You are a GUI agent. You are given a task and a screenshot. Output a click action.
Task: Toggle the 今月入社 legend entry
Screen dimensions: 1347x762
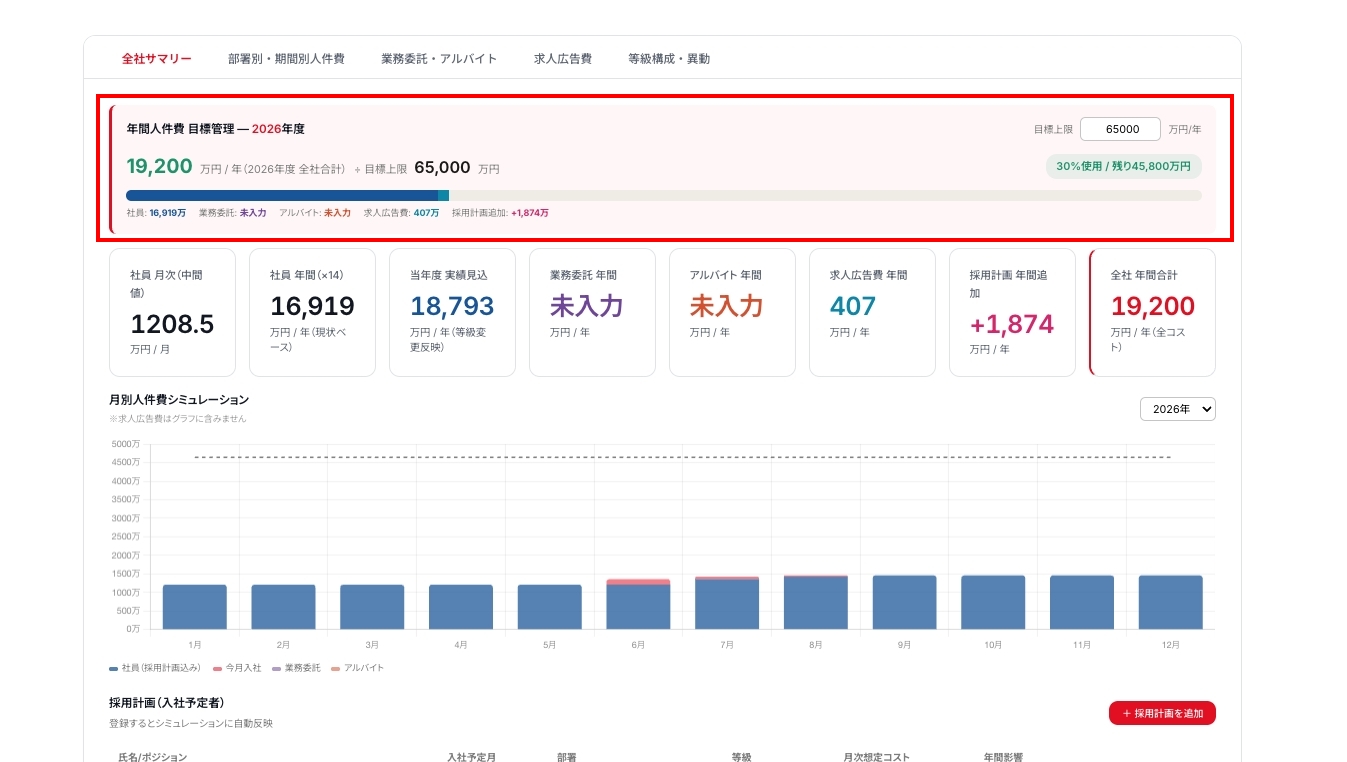point(237,667)
